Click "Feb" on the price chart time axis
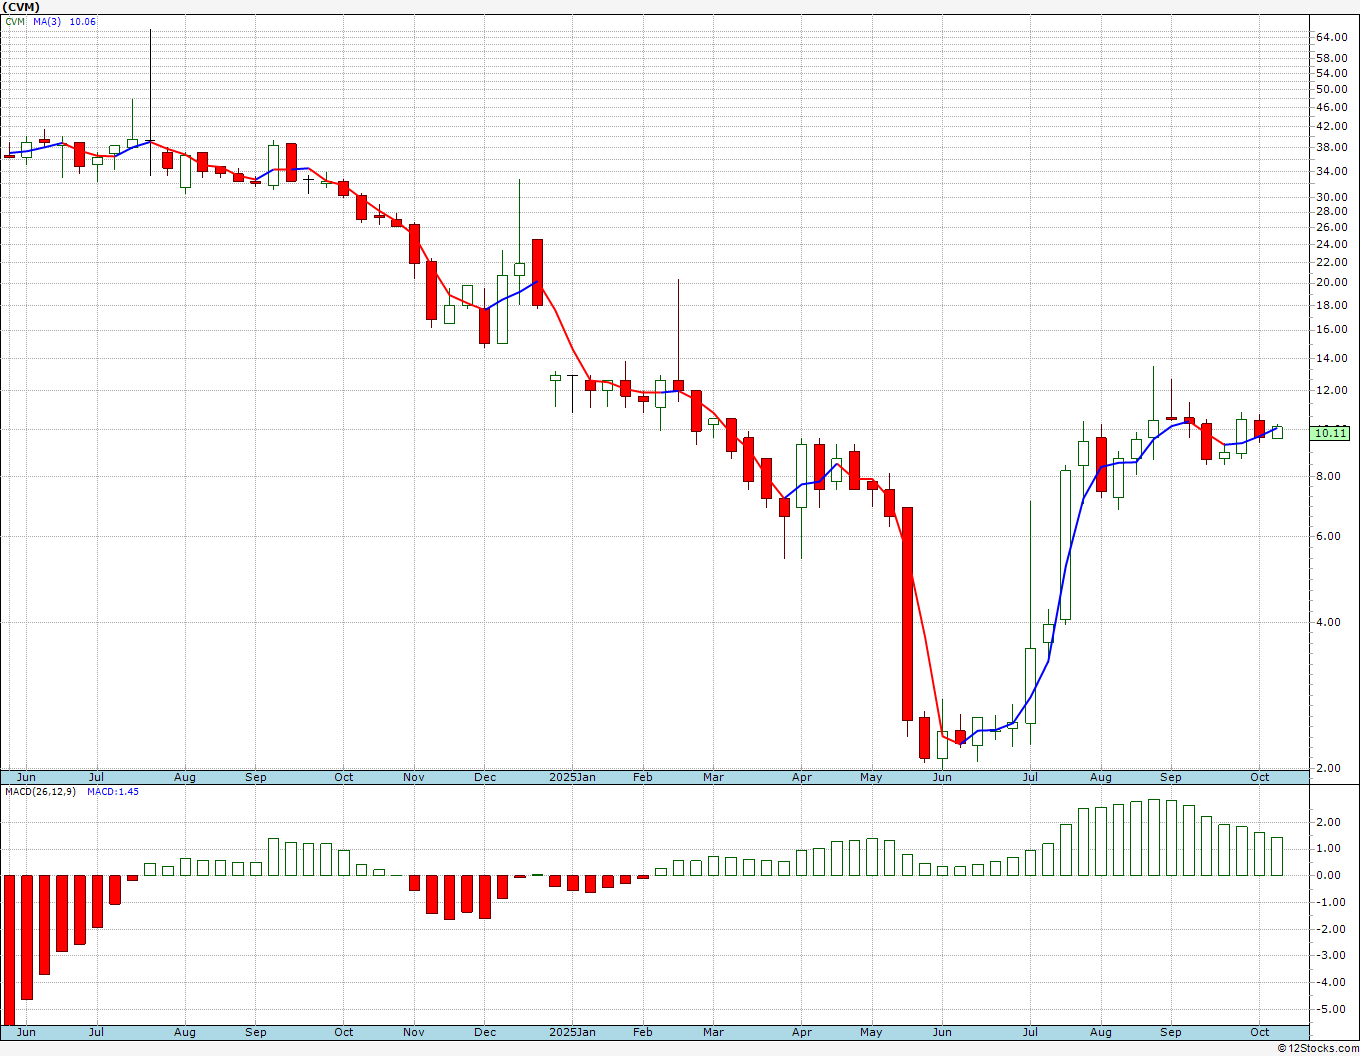The height and width of the screenshot is (1056, 1360). pyautogui.click(x=643, y=777)
